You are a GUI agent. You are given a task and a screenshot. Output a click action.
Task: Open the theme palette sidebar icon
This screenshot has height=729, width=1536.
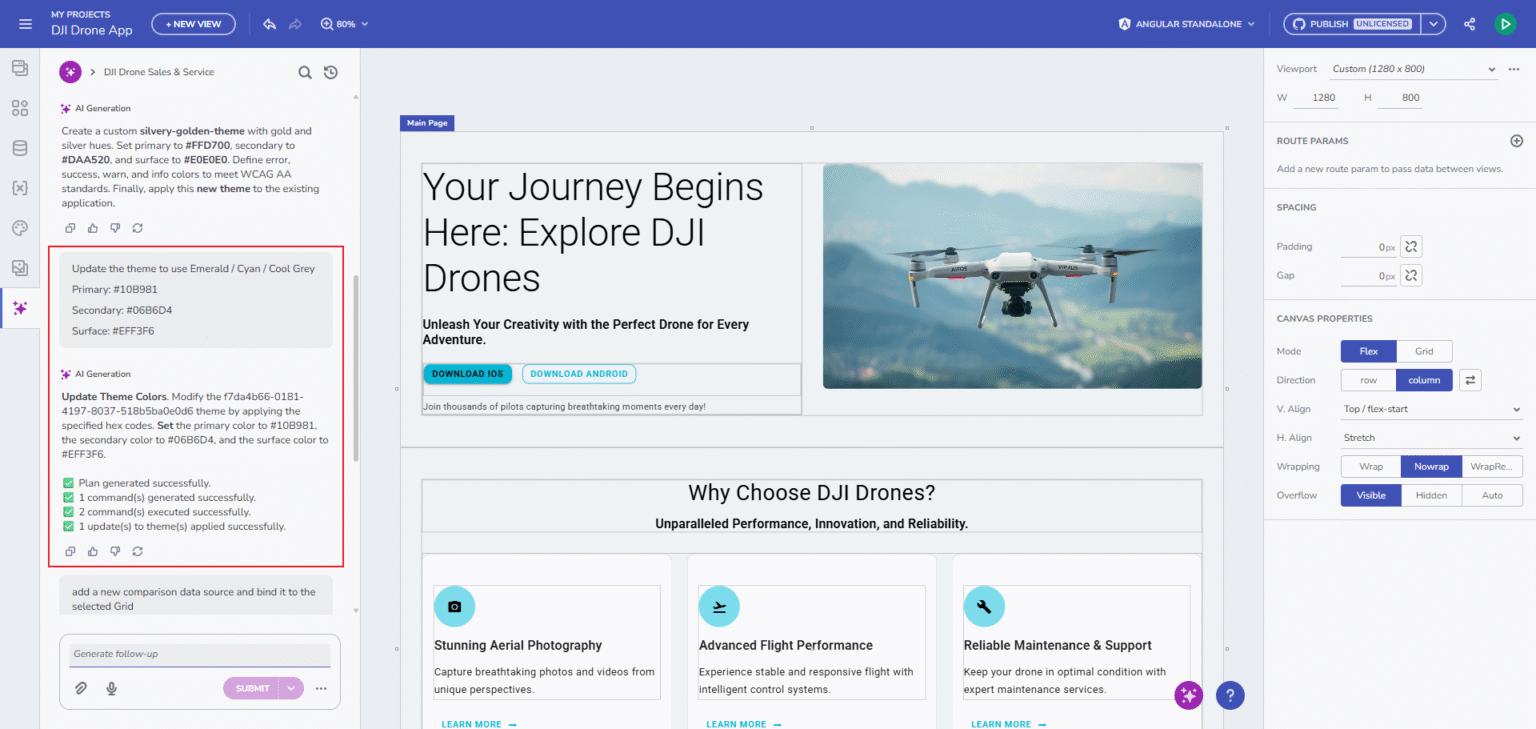tap(19, 228)
